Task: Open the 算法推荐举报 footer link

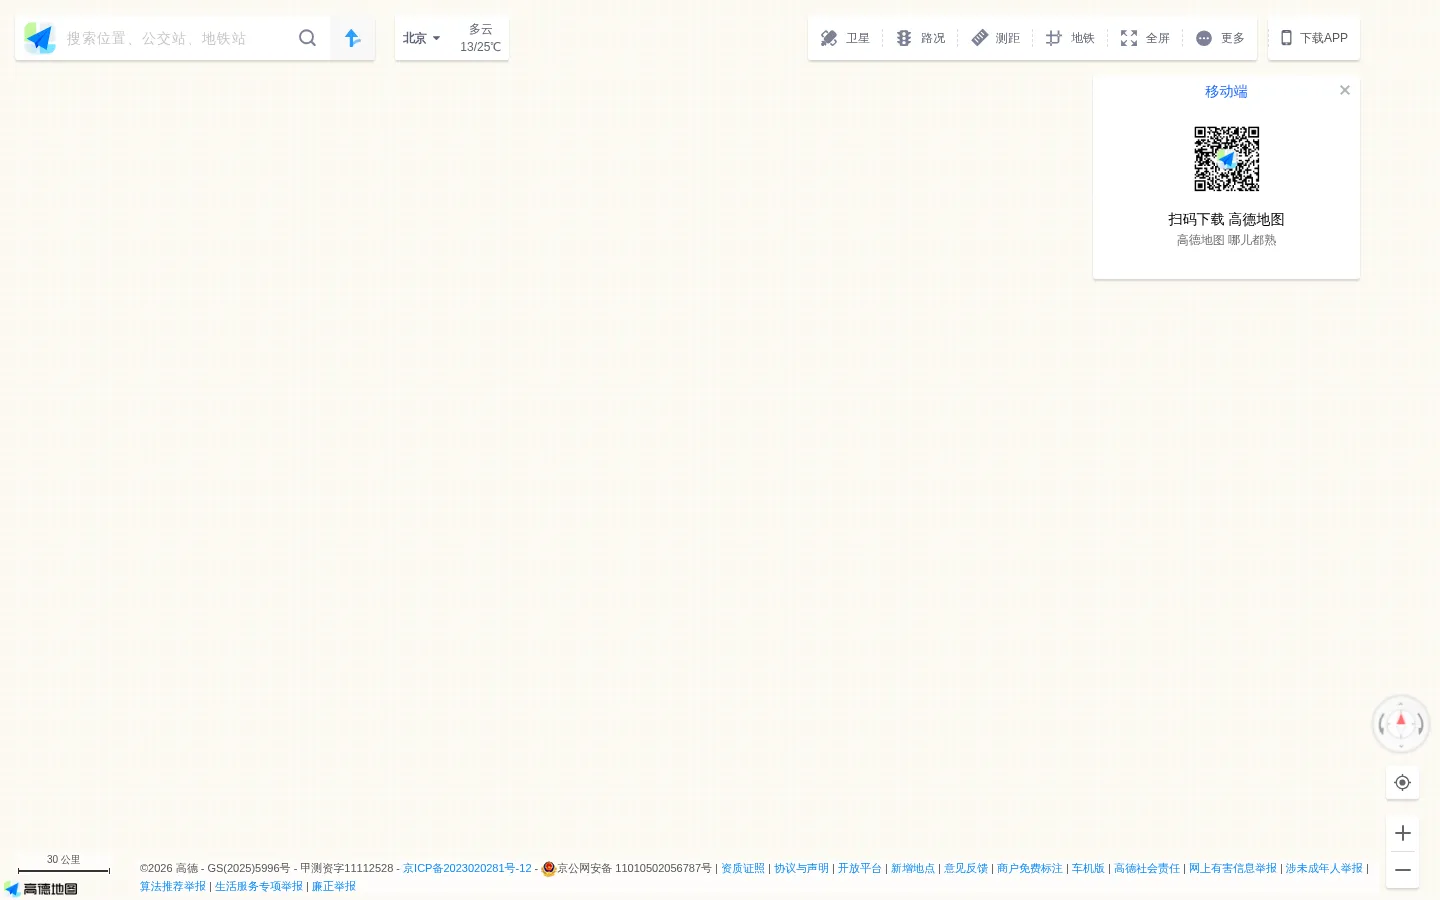Action: [173, 886]
